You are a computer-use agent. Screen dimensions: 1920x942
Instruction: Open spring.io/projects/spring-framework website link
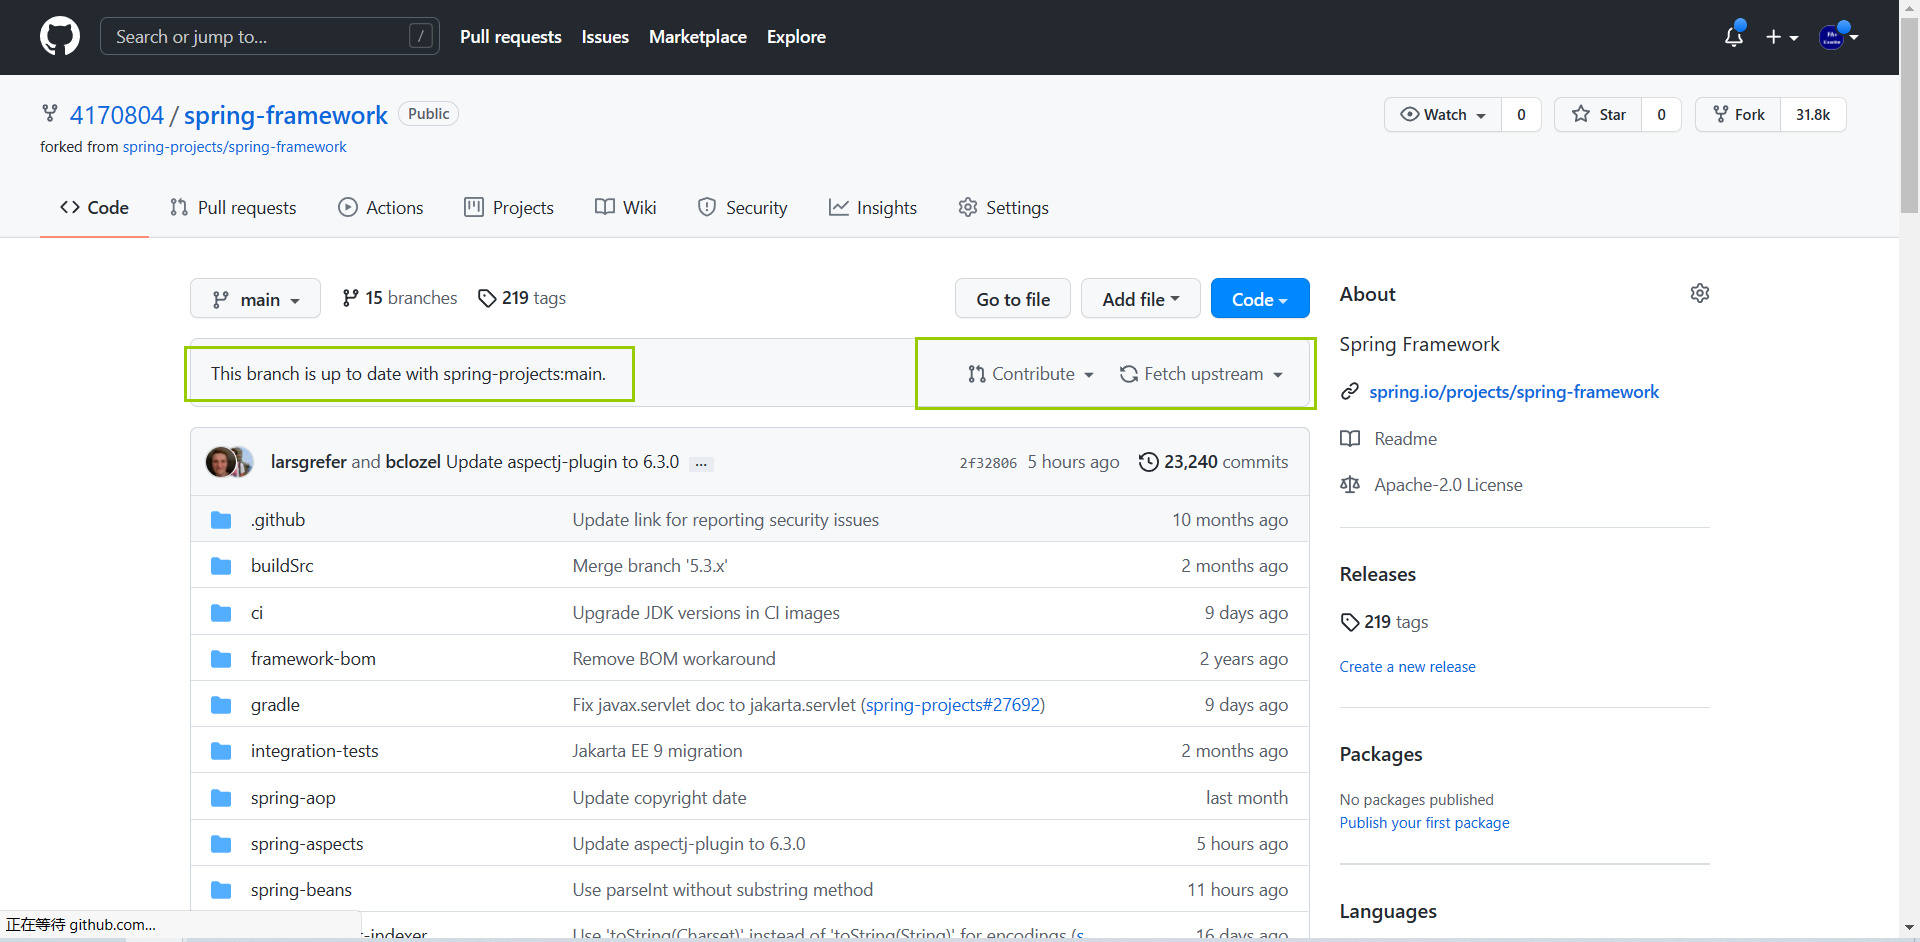coord(1514,392)
